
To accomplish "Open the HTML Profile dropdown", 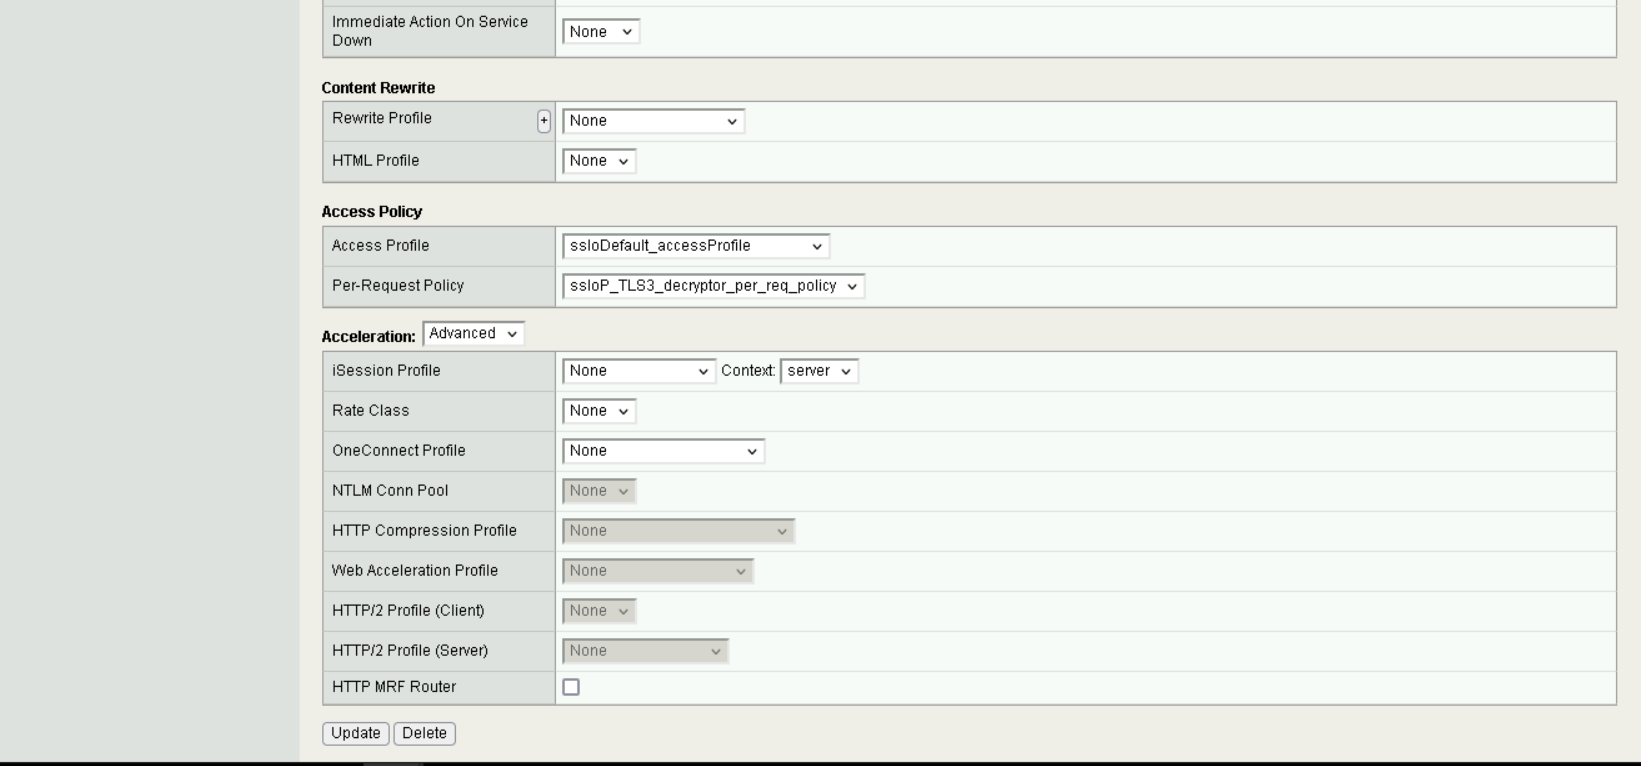I will [598, 161].
